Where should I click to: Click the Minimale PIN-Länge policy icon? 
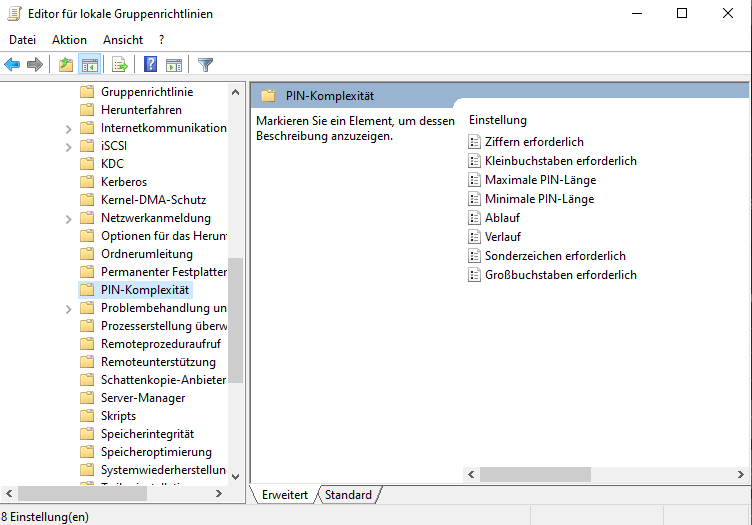(x=474, y=199)
